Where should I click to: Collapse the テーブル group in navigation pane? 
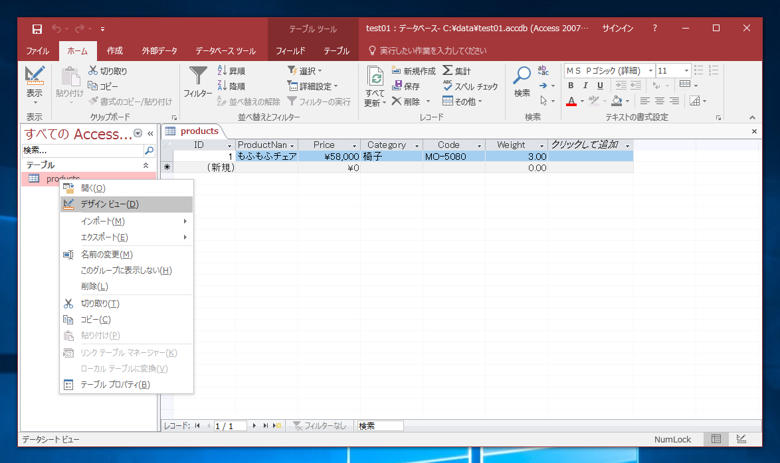tap(146, 165)
